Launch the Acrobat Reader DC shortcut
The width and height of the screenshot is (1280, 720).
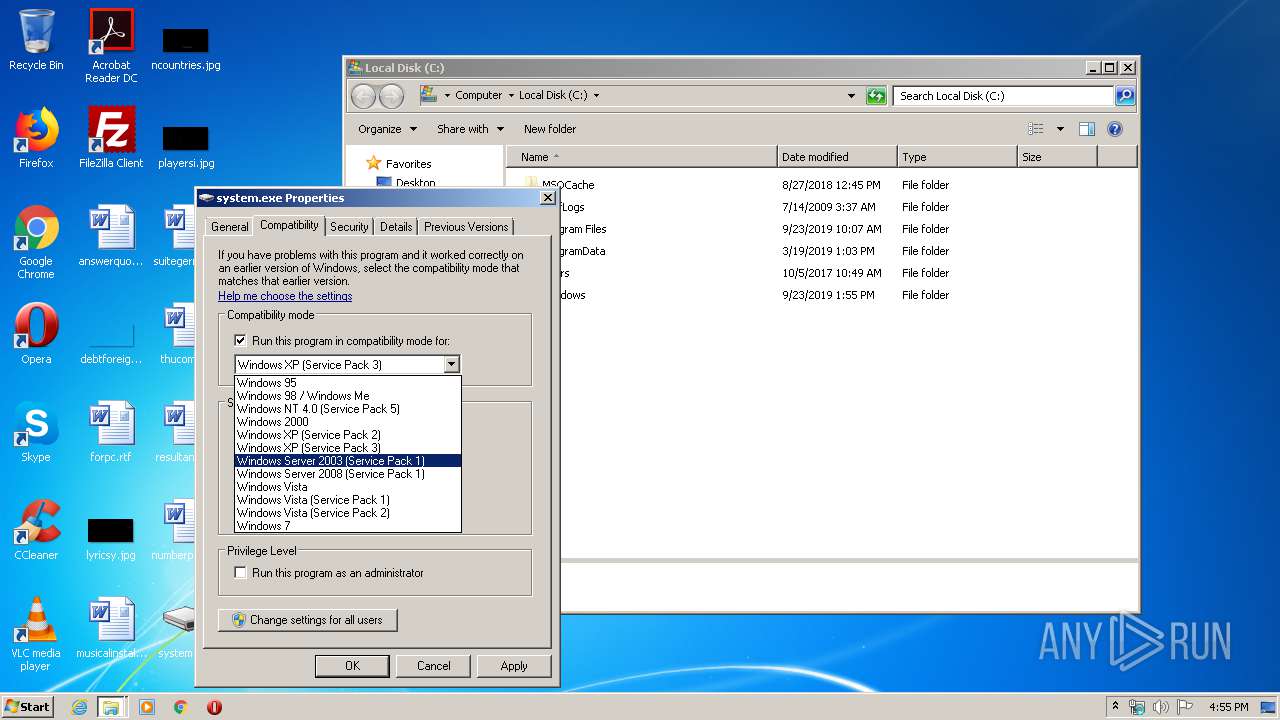(x=111, y=46)
